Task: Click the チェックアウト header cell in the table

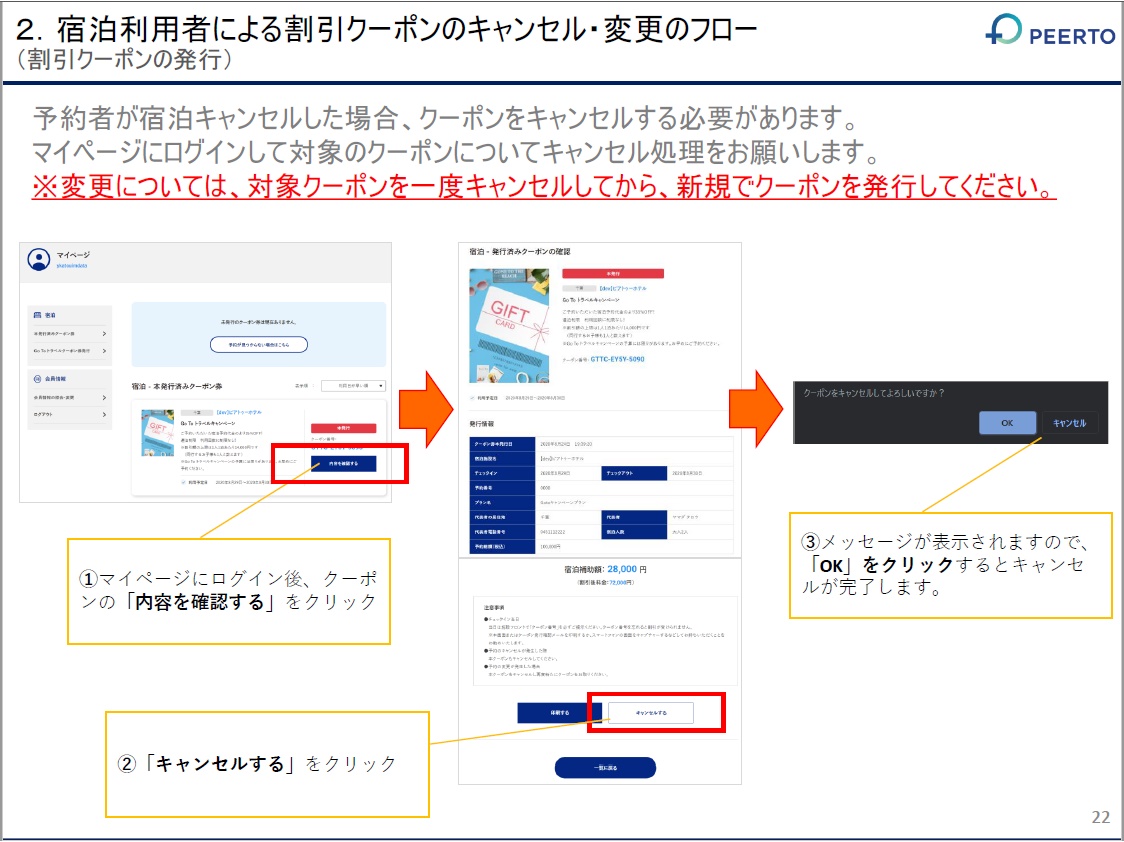Action: pos(634,474)
